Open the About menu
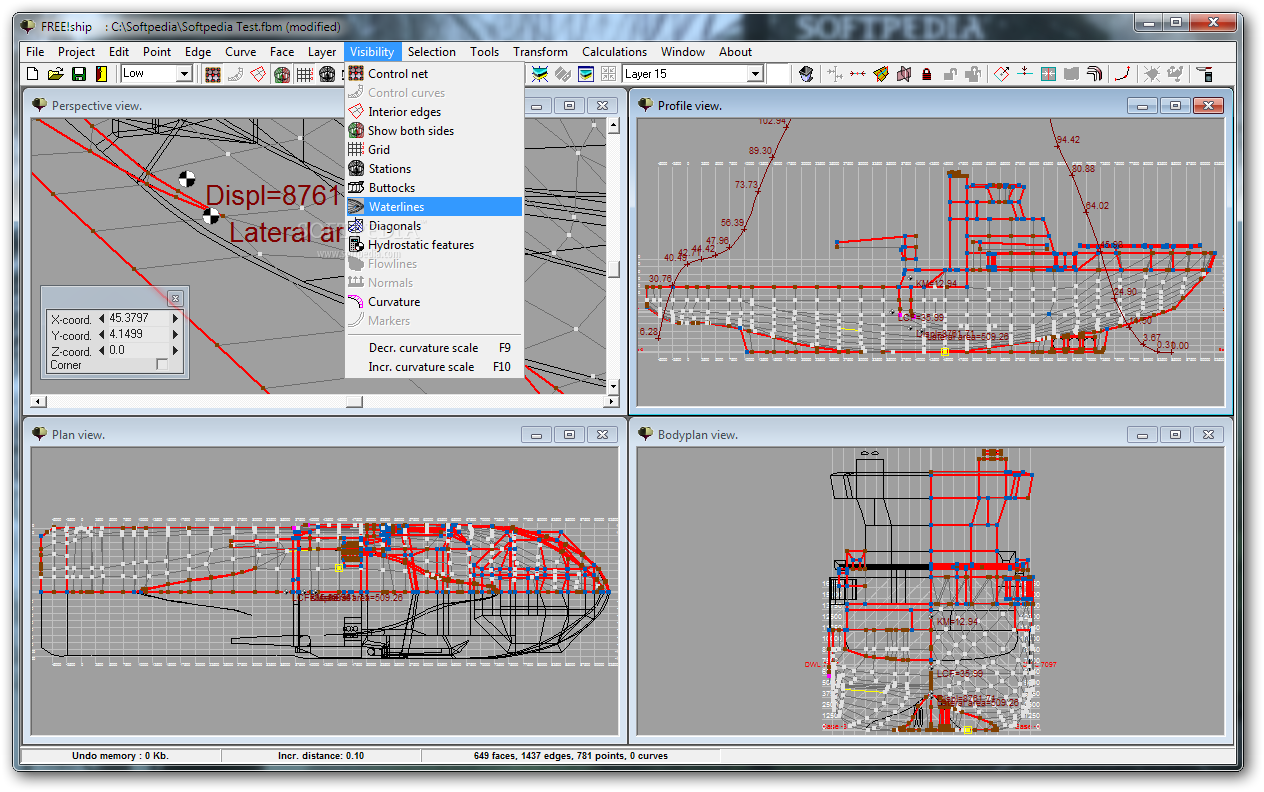The image size is (1264, 792). coord(735,52)
